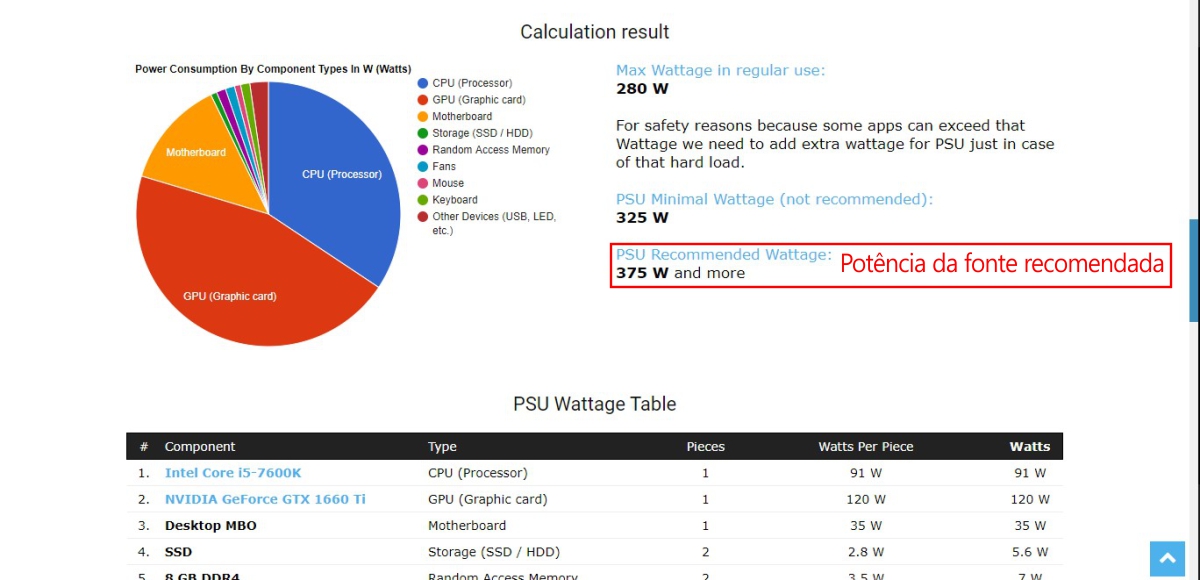Click the Watts Per Piece column header

coord(865,446)
